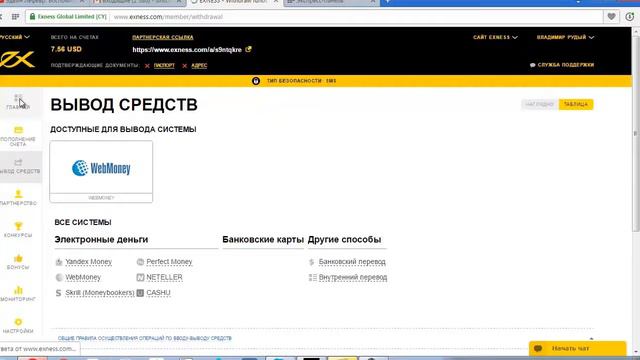Choose Skrill (Moneybookers) withdrawal
640x360 pixels.
(x=100, y=293)
